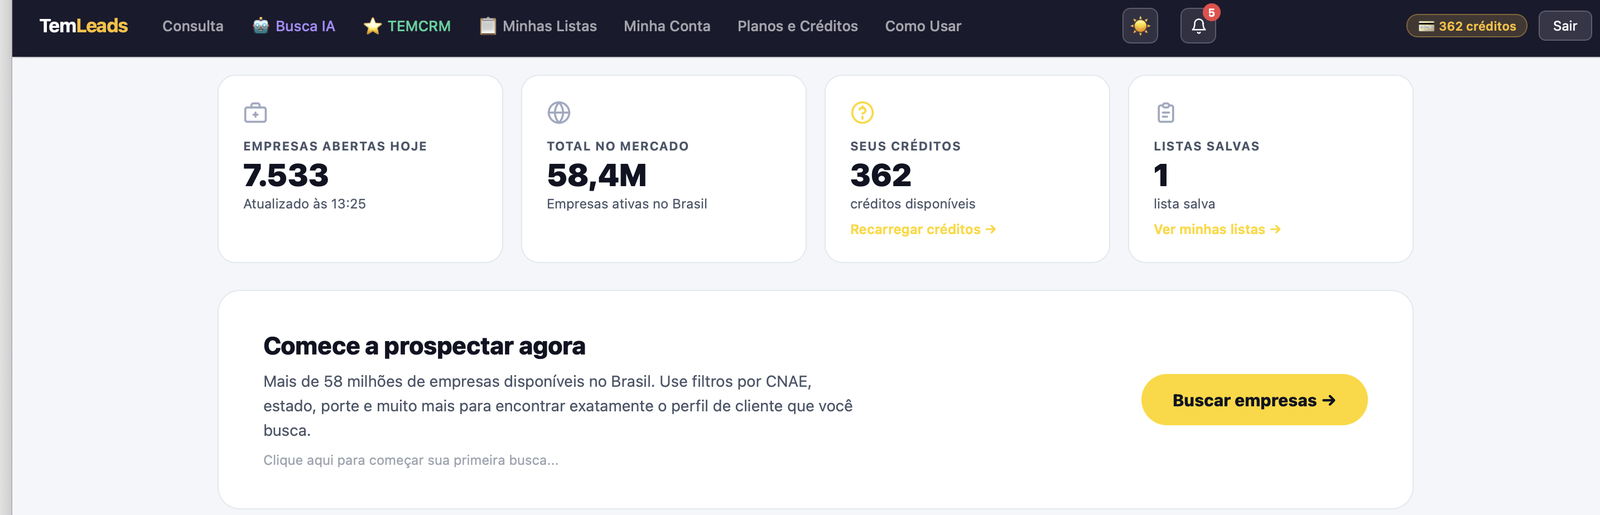Viewport: 1600px width, 515px height.
Task: Click the 58,4M market total value
Action: (x=597, y=175)
